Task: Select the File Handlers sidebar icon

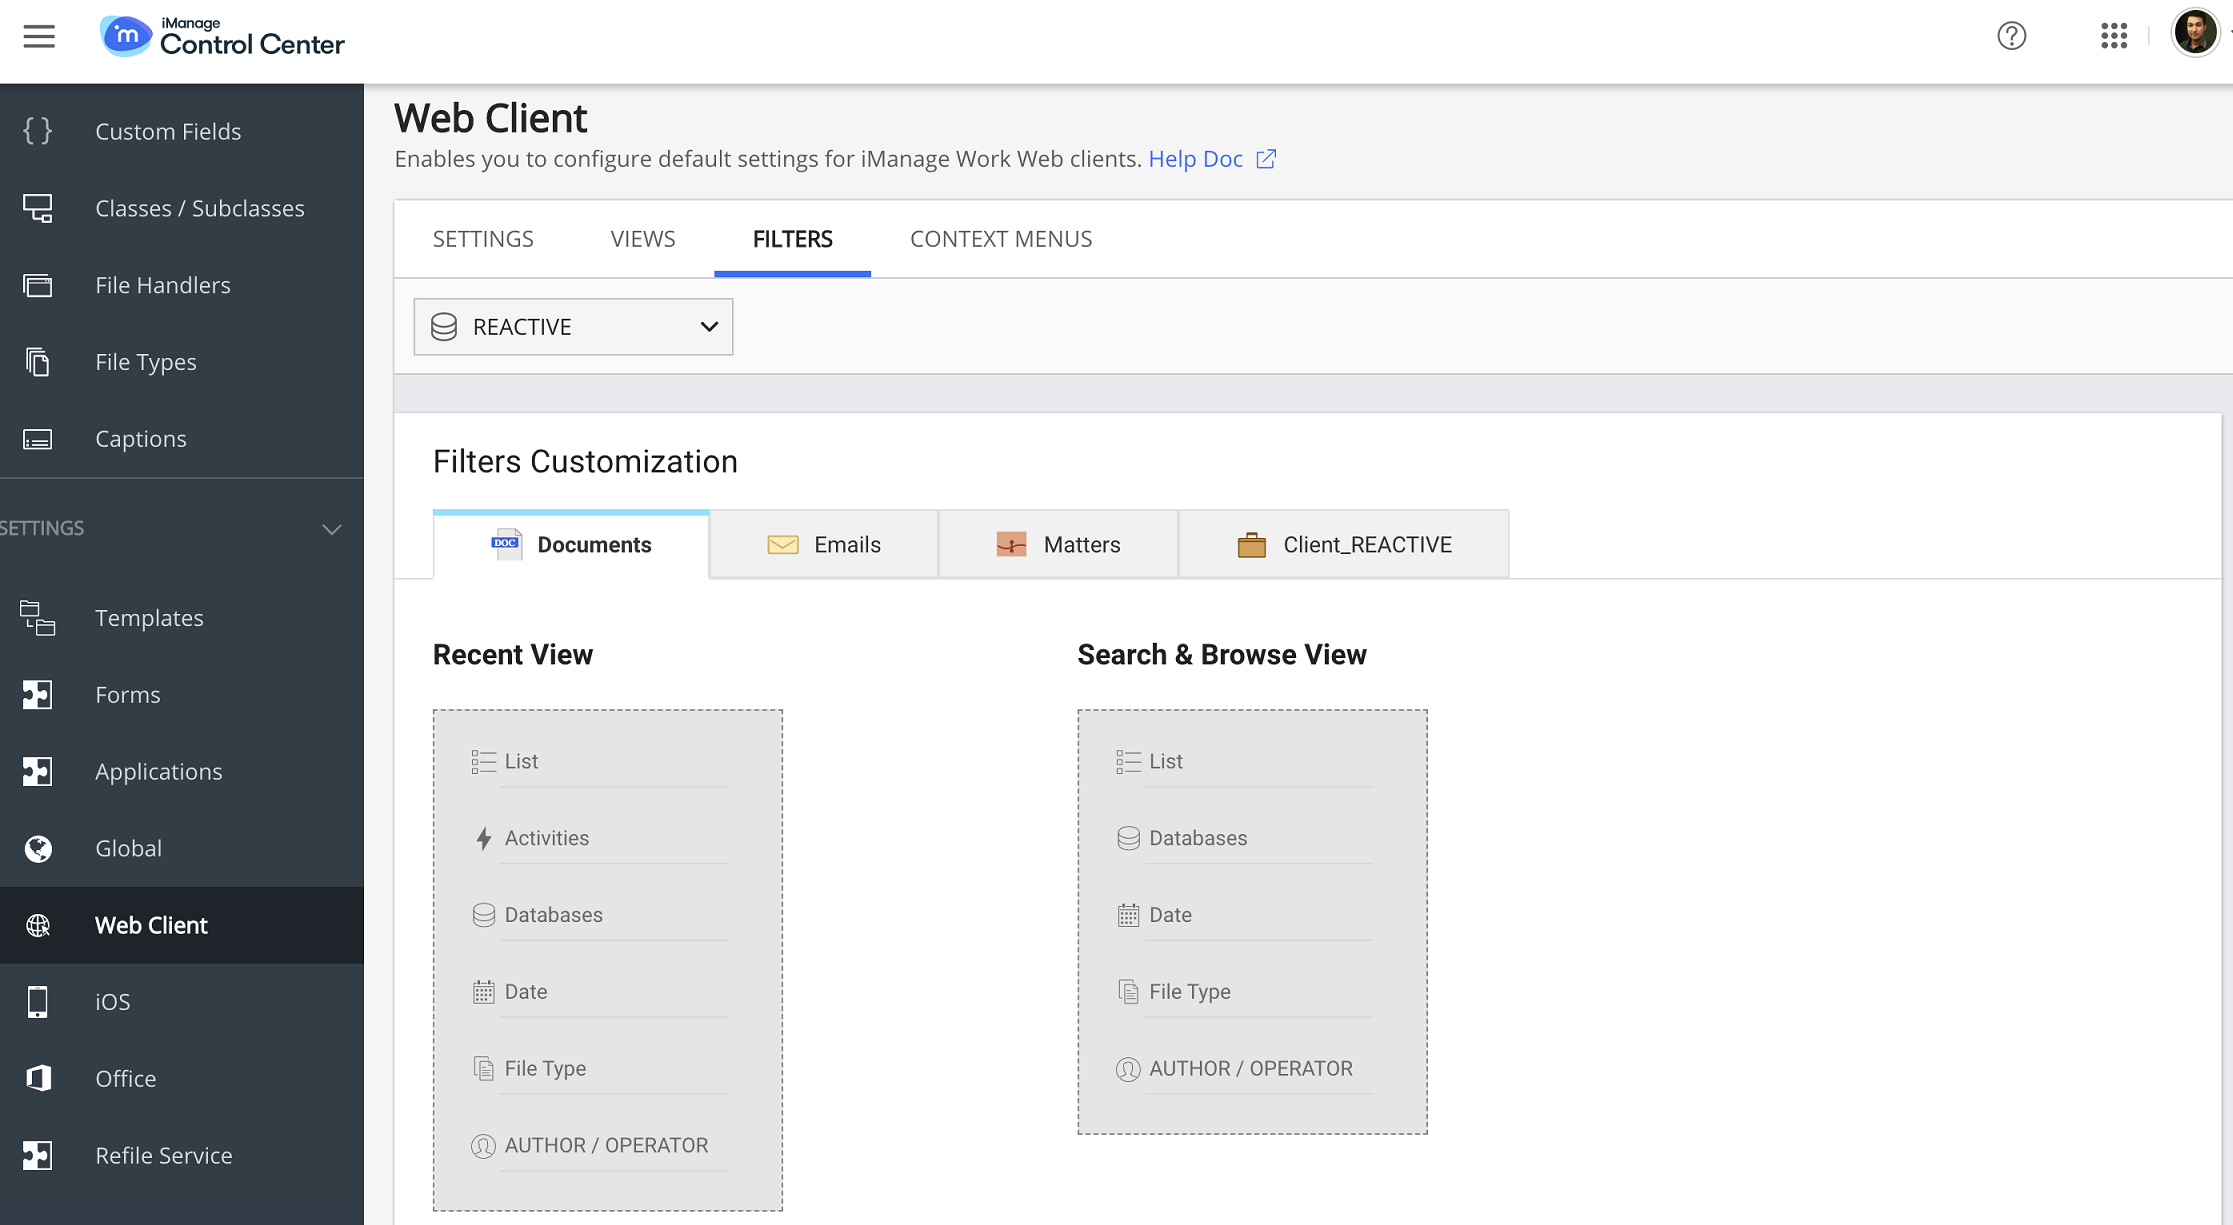Action: pos(38,285)
